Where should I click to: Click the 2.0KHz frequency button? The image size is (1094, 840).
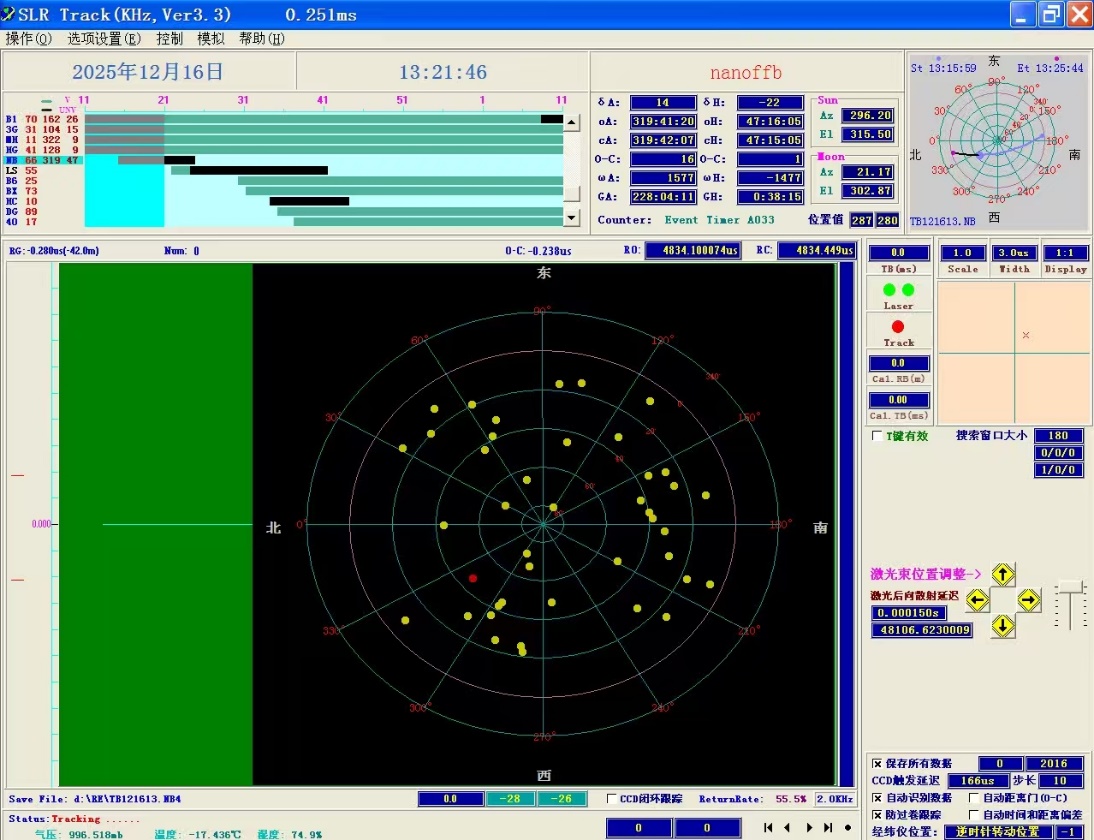(x=834, y=799)
